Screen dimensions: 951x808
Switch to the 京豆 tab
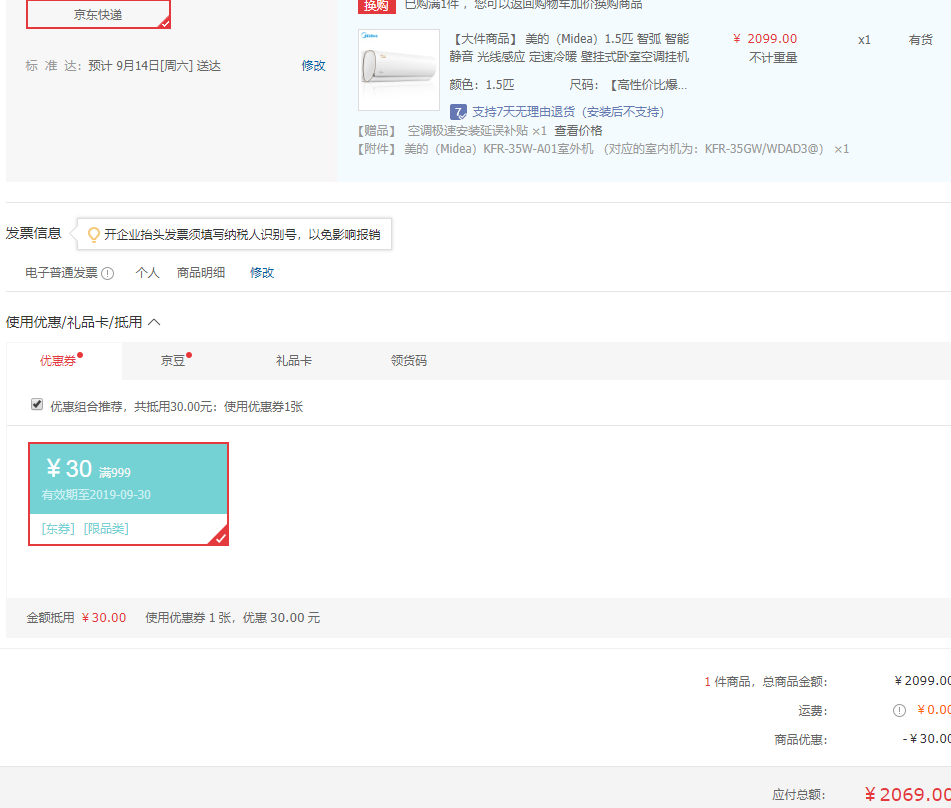[173, 361]
